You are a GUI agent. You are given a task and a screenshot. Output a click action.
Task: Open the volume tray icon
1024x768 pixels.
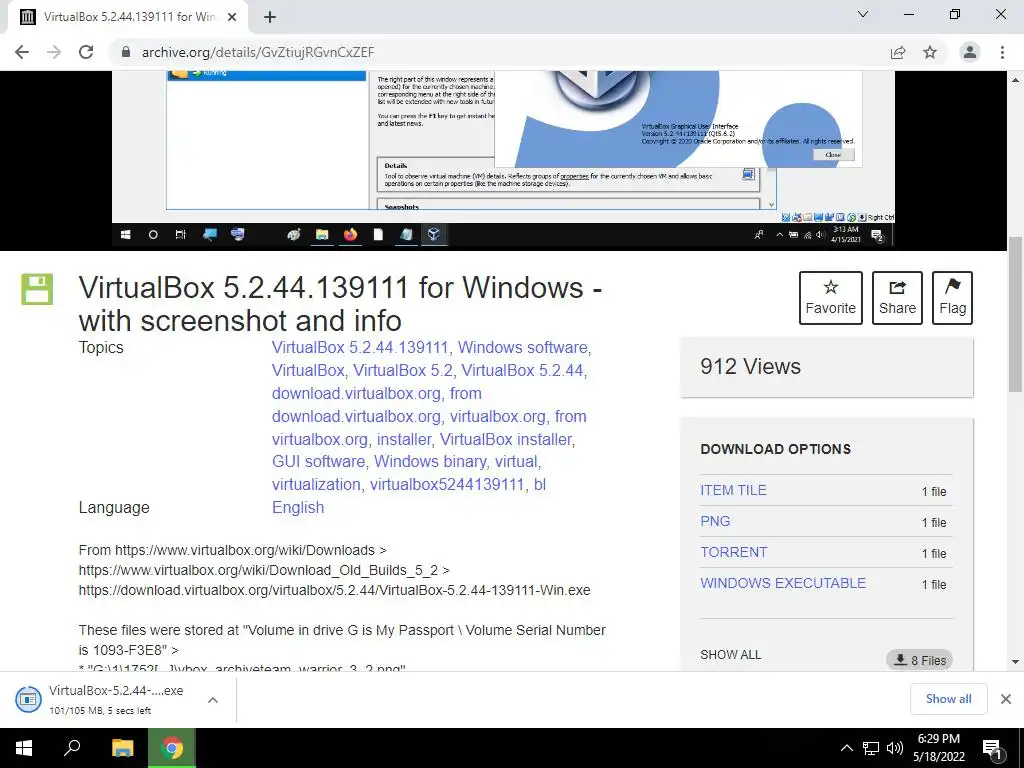(895, 748)
